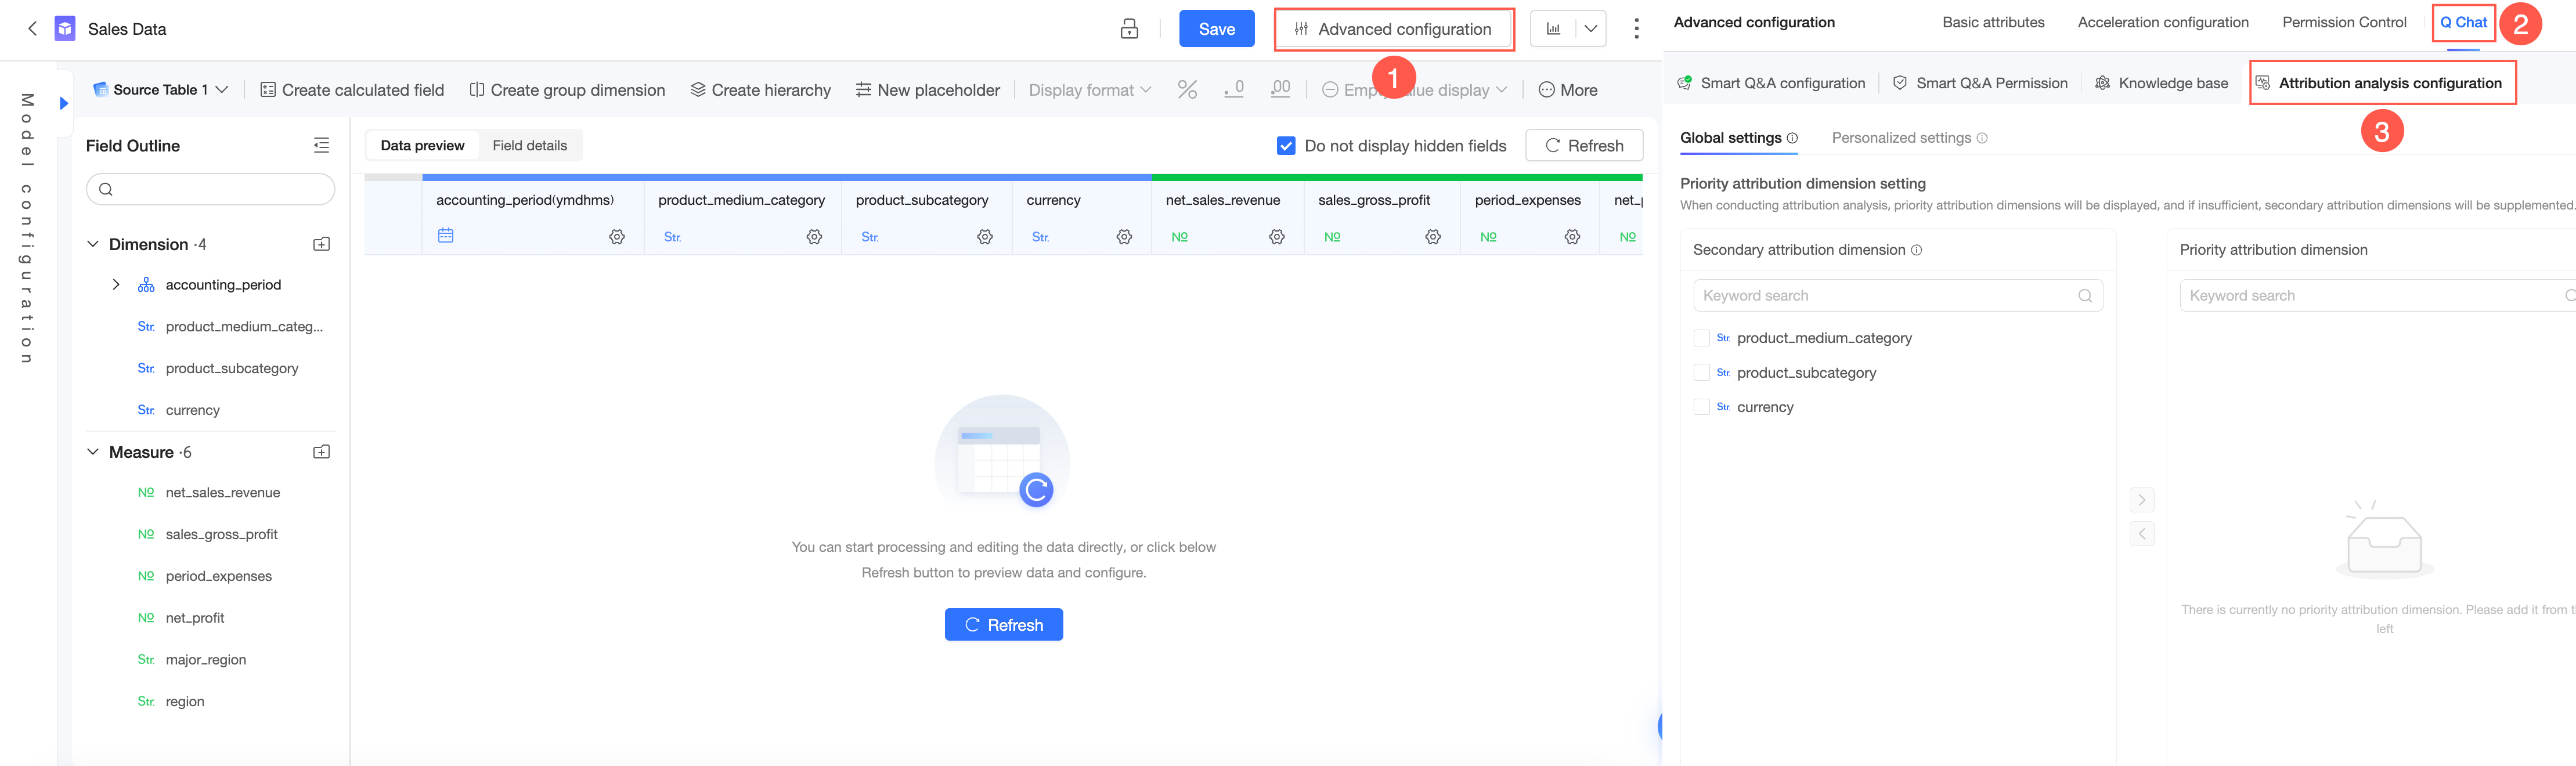Open the vertical three-dot menu
The width and height of the screenshot is (2576, 766).
tap(1636, 29)
